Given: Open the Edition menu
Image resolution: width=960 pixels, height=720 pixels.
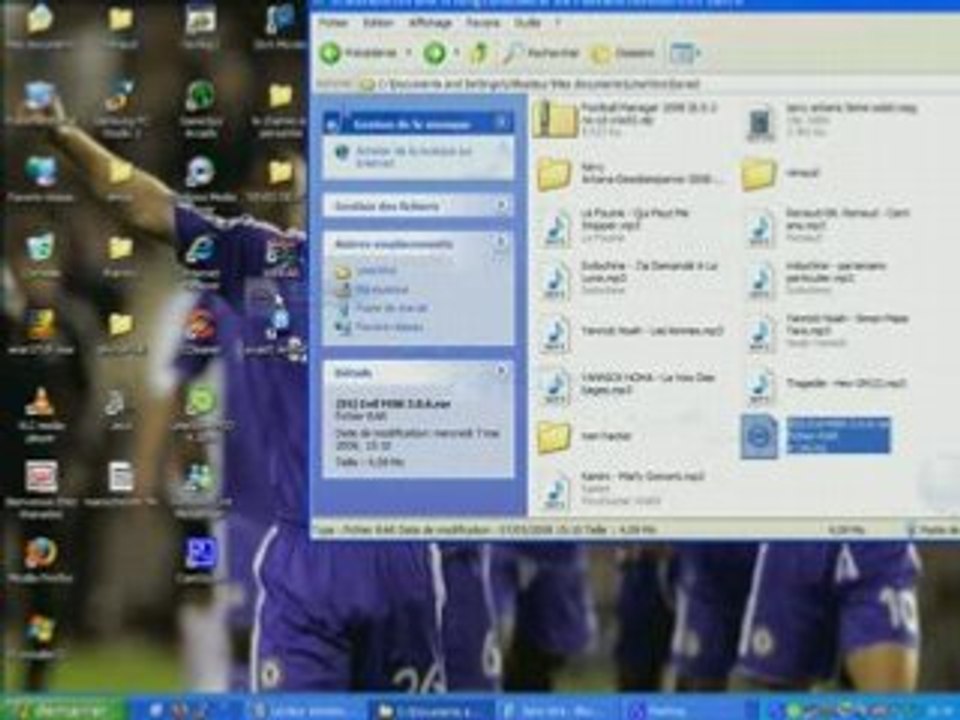Looking at the screenshot, I should 378,23.
